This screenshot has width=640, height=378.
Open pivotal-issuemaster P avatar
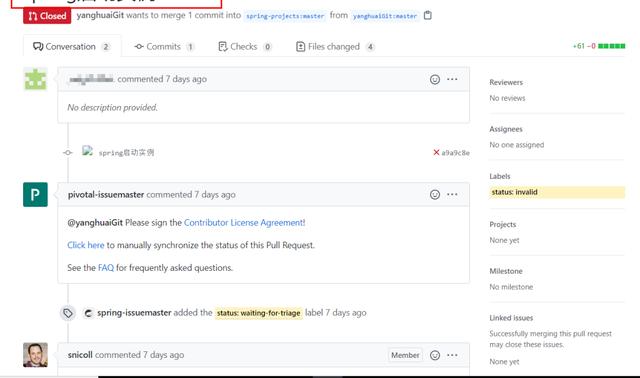[x=36, y=195]
